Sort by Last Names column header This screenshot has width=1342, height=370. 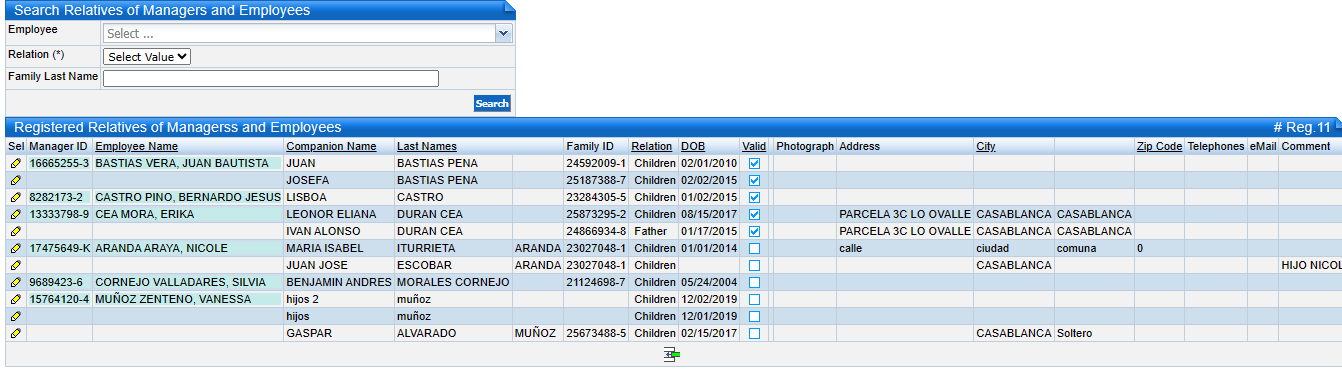[427, 146]
